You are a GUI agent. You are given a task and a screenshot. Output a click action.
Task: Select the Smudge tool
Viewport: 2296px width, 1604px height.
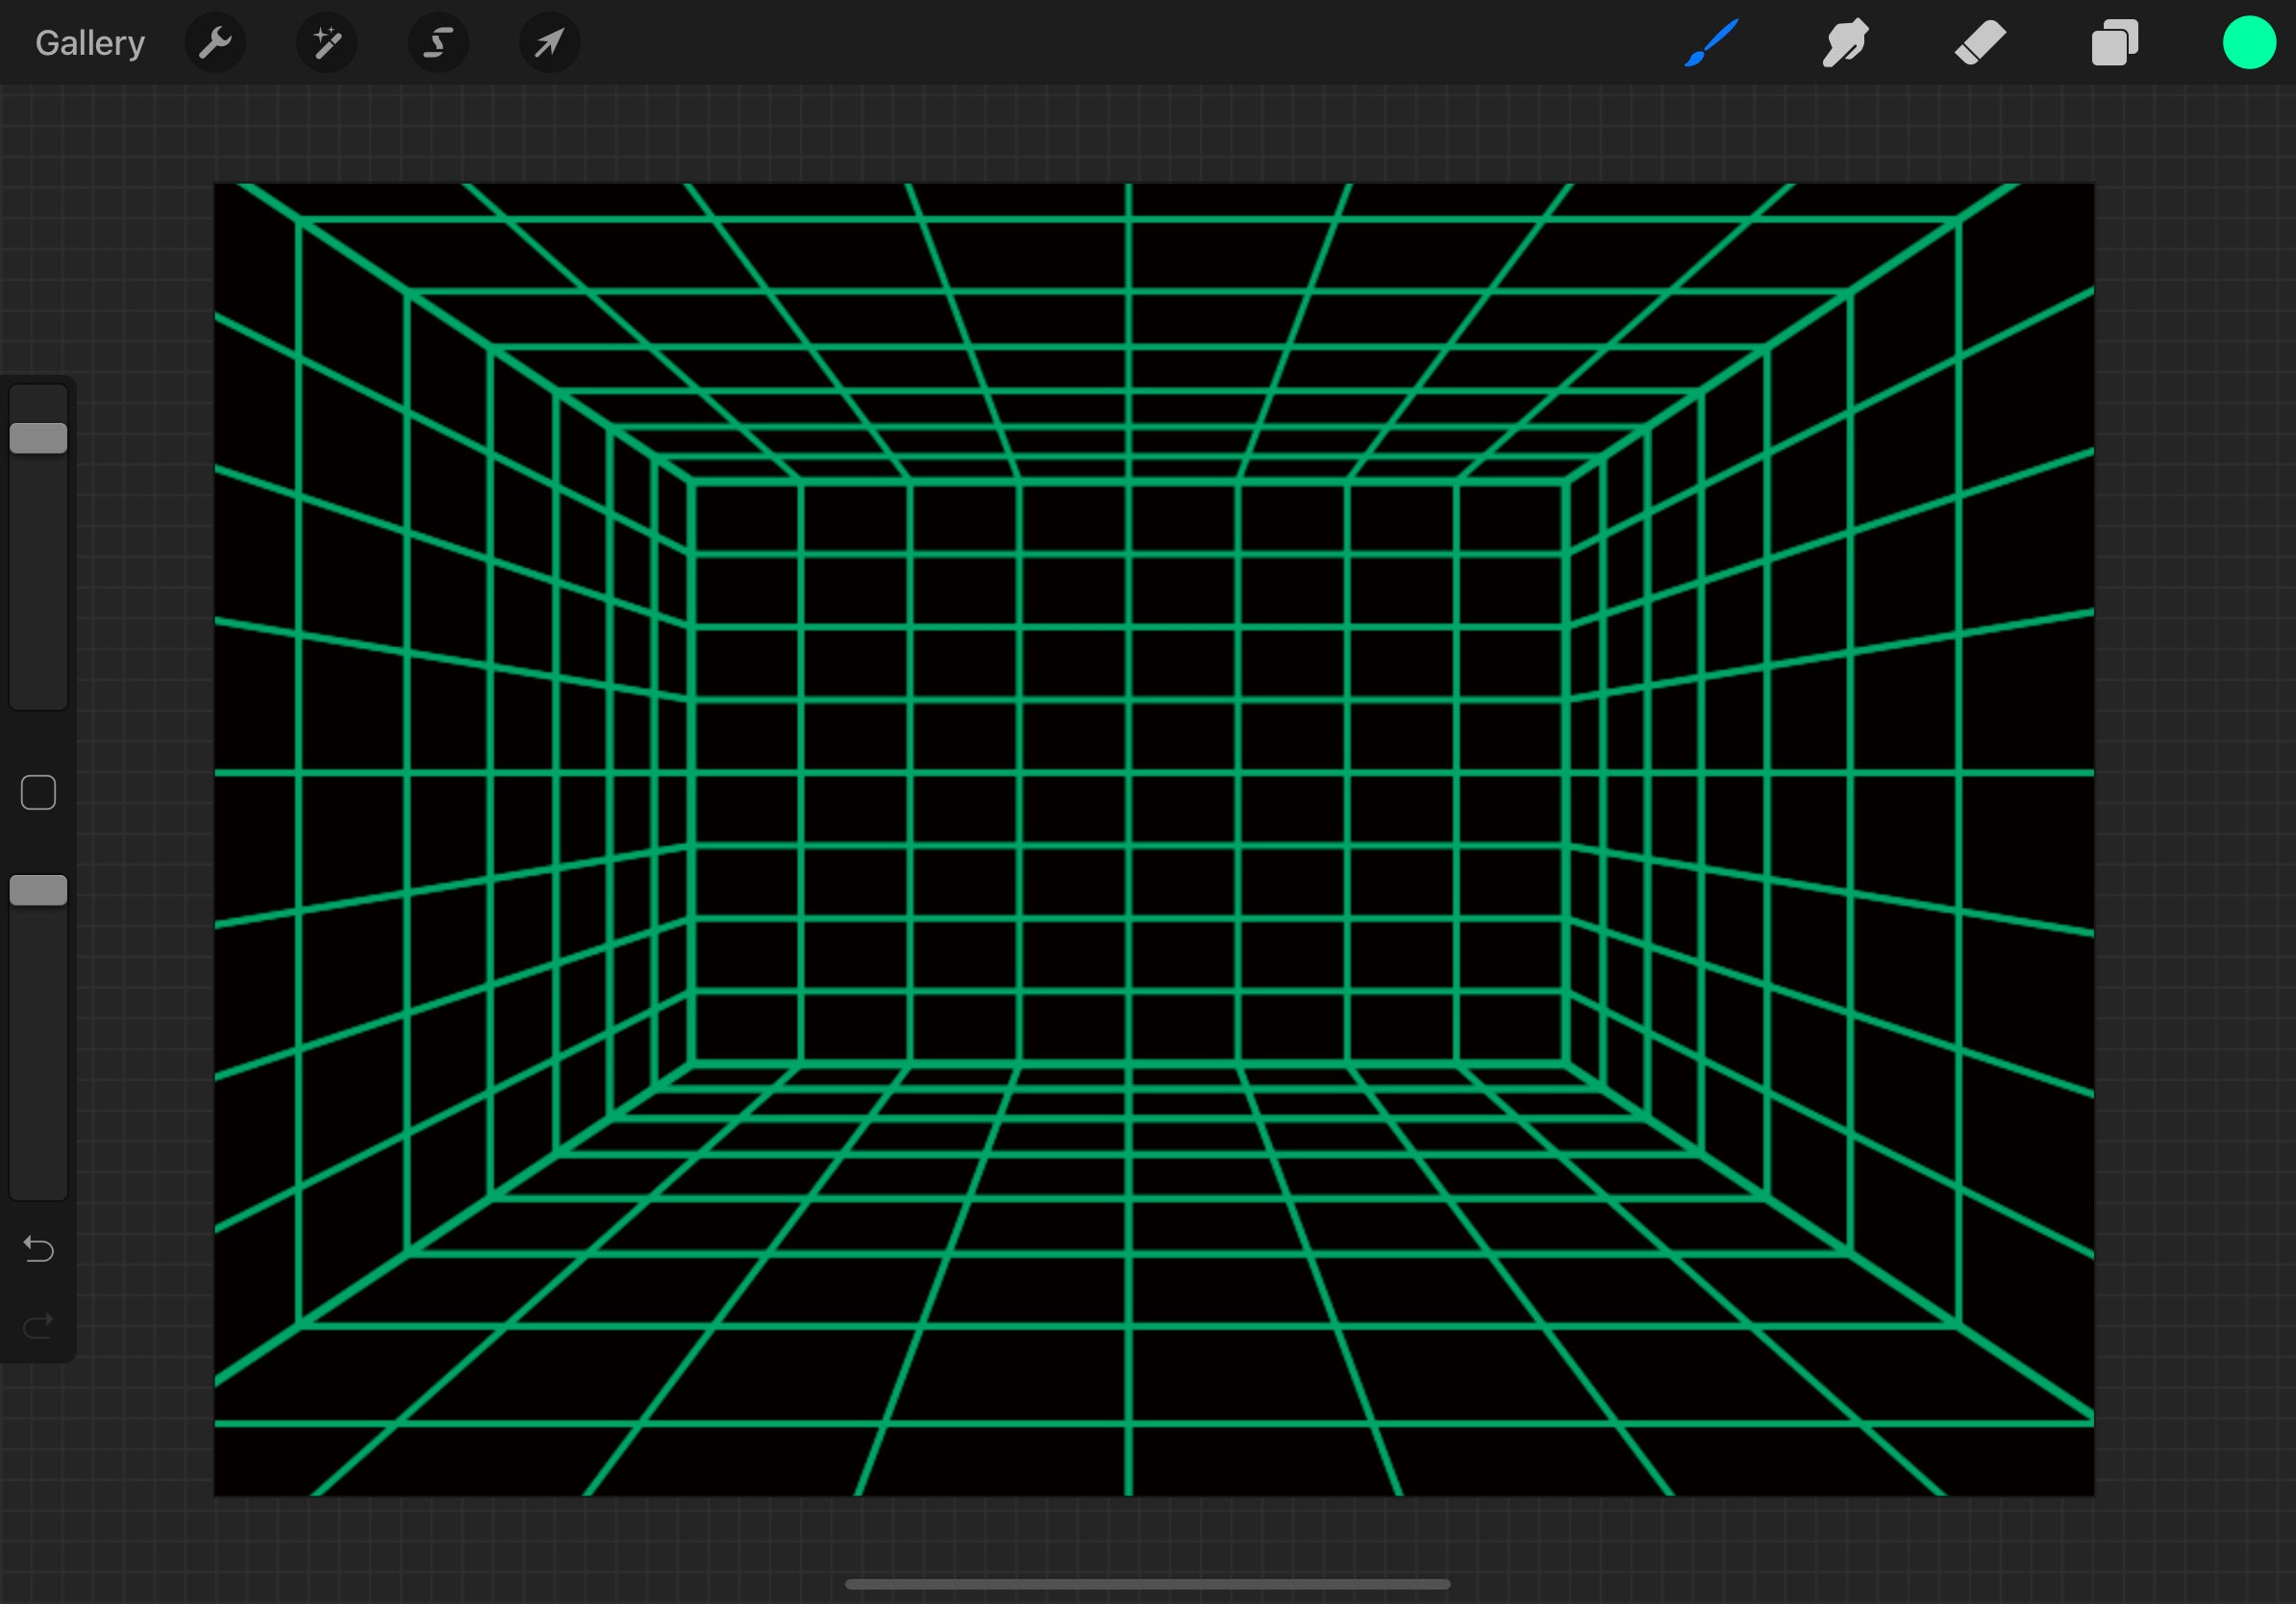tap(1845, 43)
